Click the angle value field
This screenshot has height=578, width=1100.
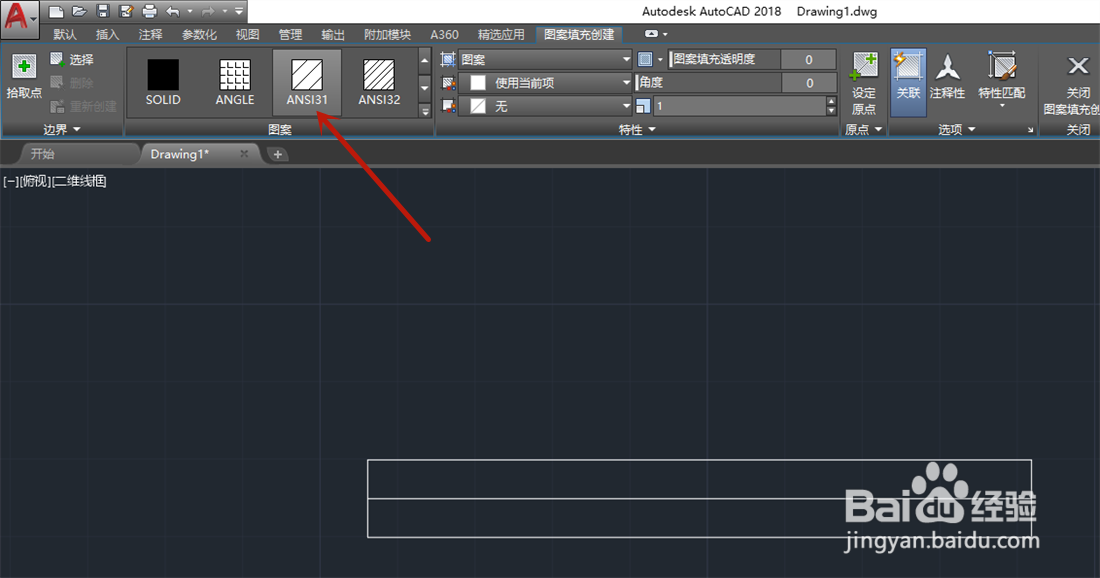809,83
